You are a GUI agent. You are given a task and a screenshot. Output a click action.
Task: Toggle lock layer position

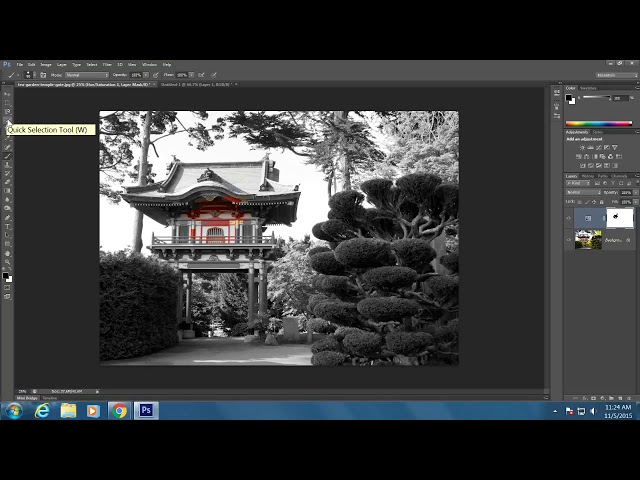(x=594, y=202)
